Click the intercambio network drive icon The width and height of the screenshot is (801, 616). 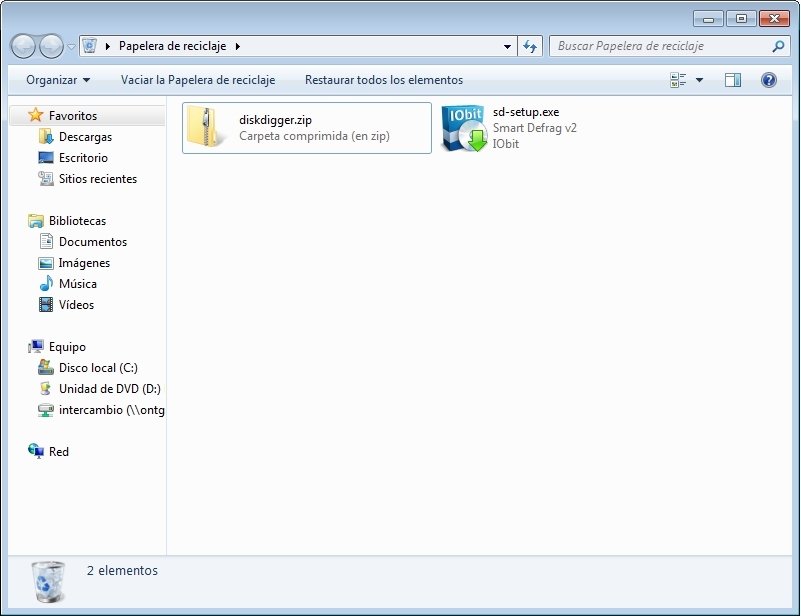click(x=46, y=410)
